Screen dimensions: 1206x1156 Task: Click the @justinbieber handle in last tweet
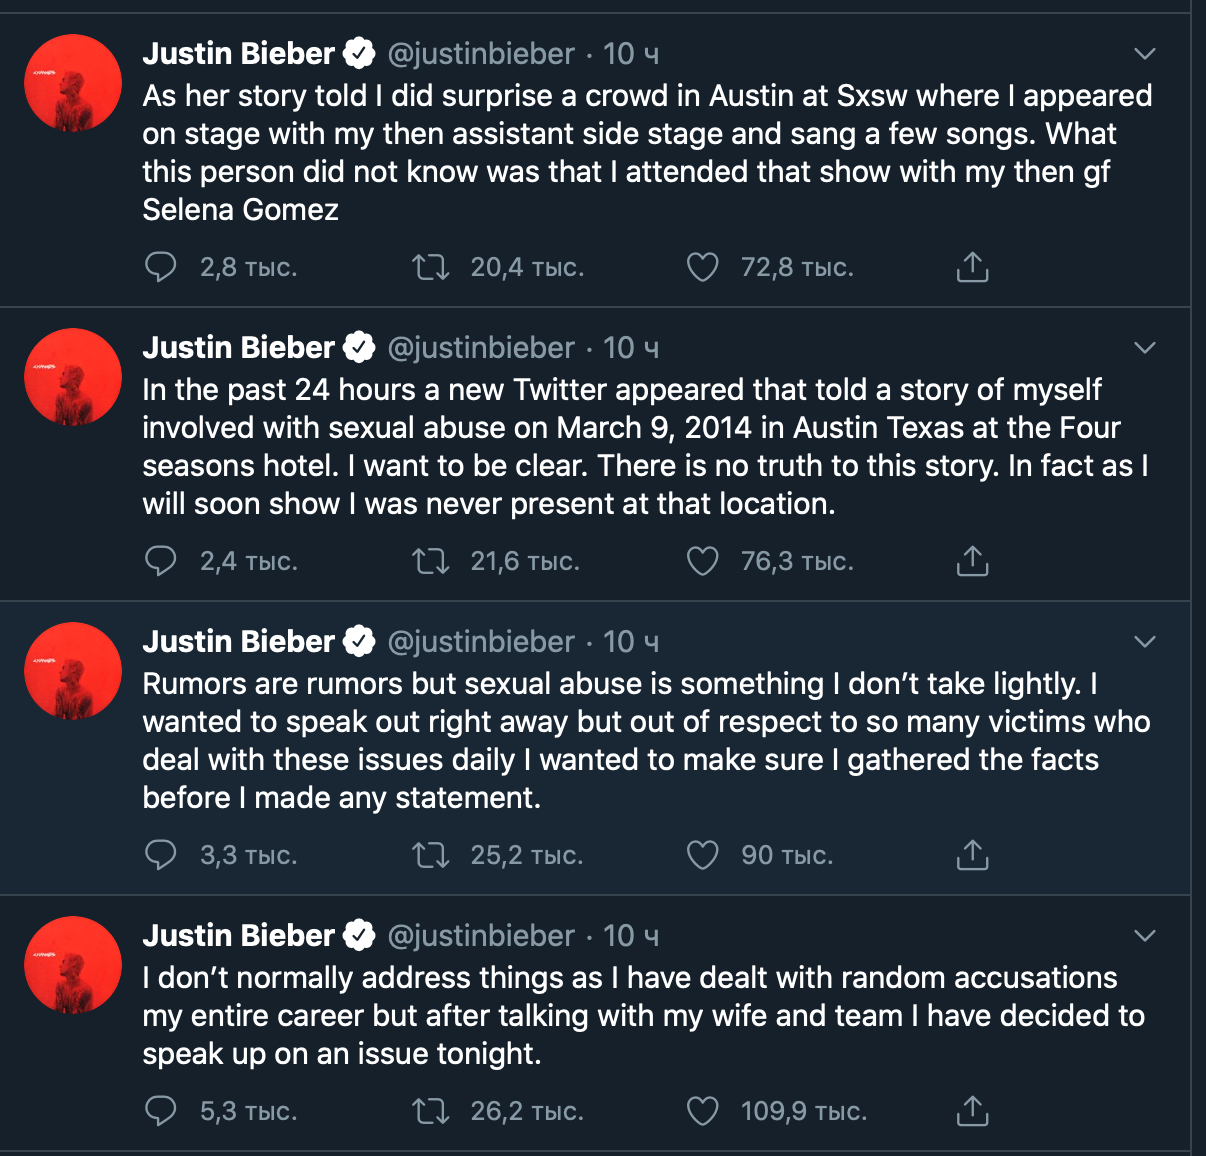[x=481, y=936]
